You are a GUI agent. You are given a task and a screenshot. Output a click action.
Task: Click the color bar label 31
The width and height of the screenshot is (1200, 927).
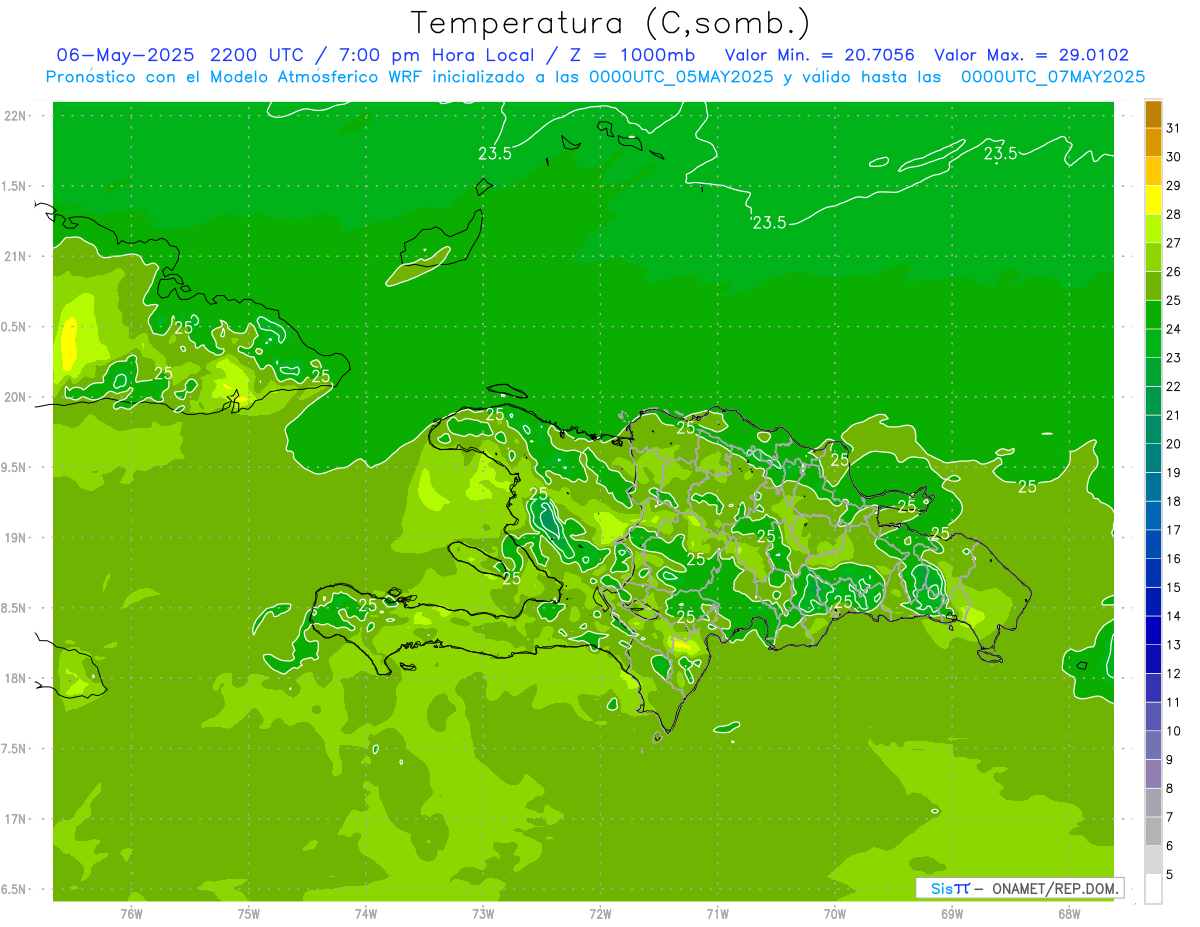pos(1174,128)
